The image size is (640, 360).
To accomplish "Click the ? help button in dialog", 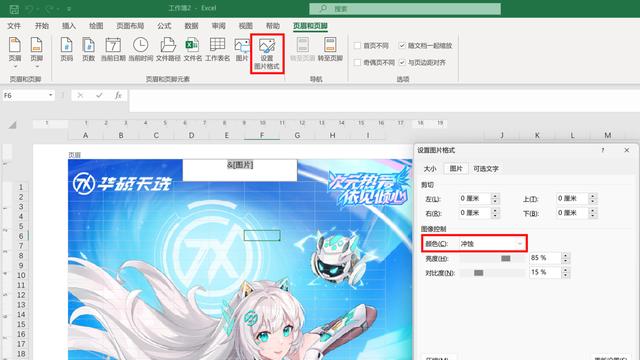I will (x=602, y=150).
